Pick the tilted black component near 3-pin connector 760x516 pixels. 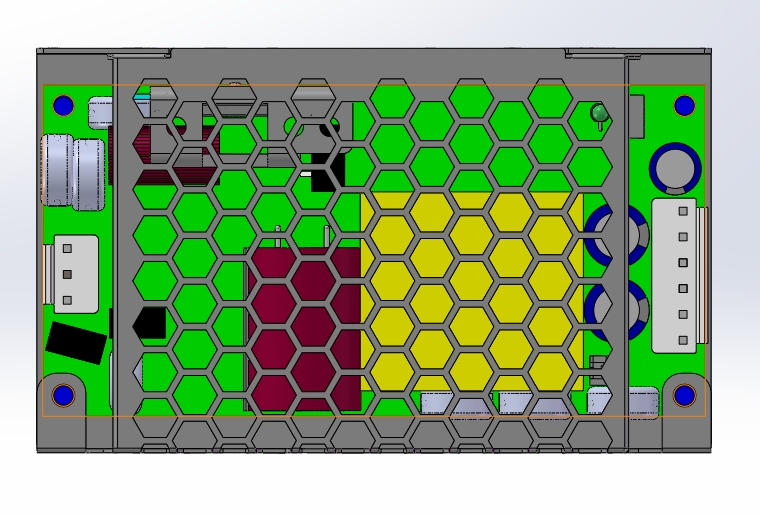click(76, 343)
